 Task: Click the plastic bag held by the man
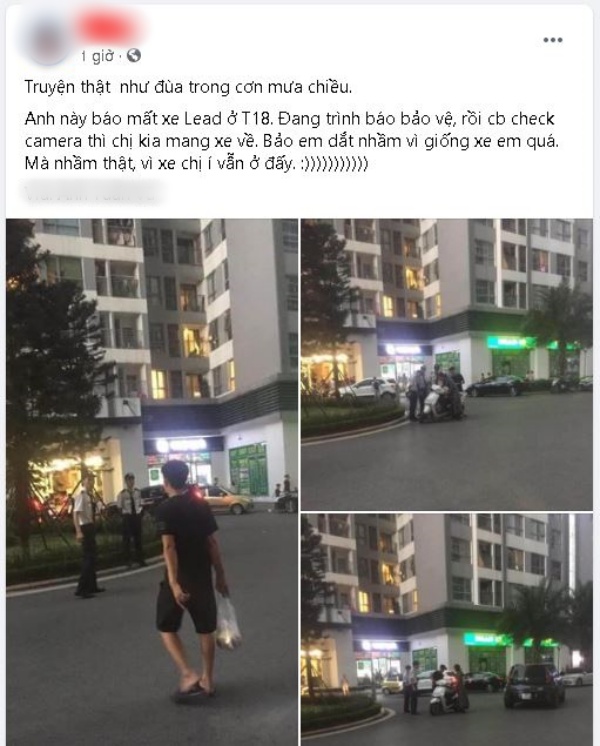tap(228, 622)
